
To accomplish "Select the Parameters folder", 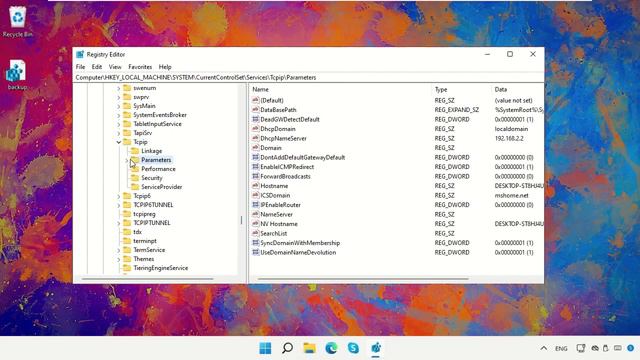I will click(x=156, y=160).
